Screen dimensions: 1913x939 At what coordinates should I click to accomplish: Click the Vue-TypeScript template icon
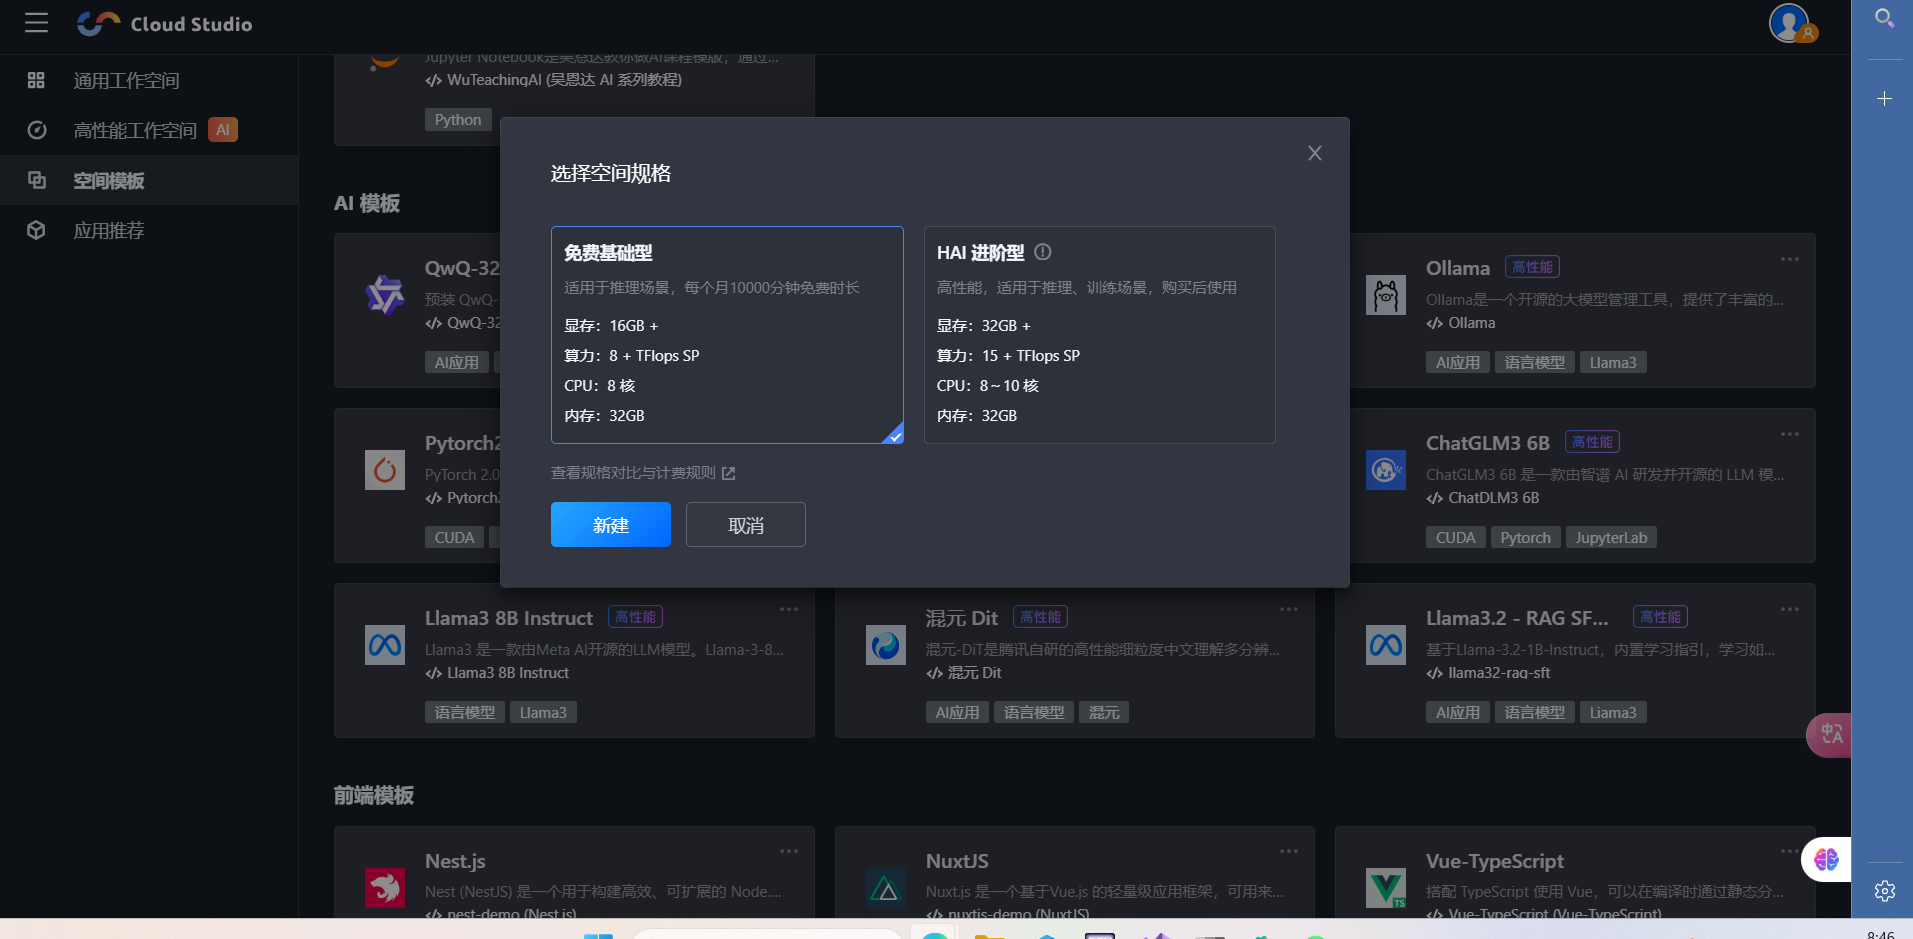pos(1385,887)
